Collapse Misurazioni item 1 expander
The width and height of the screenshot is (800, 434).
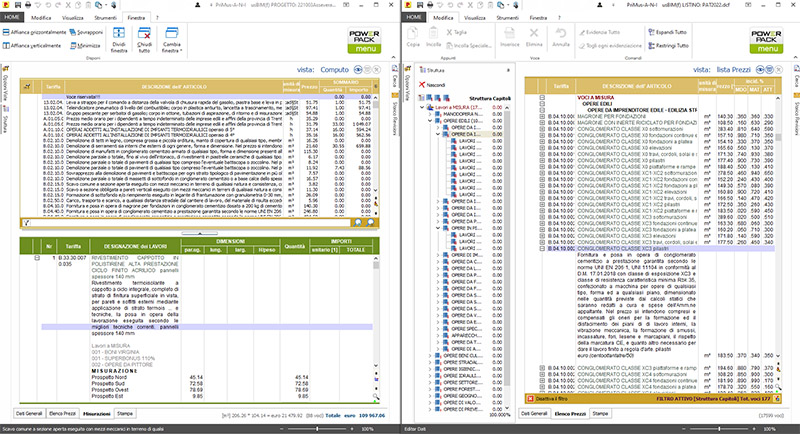[x=37, y=258]
